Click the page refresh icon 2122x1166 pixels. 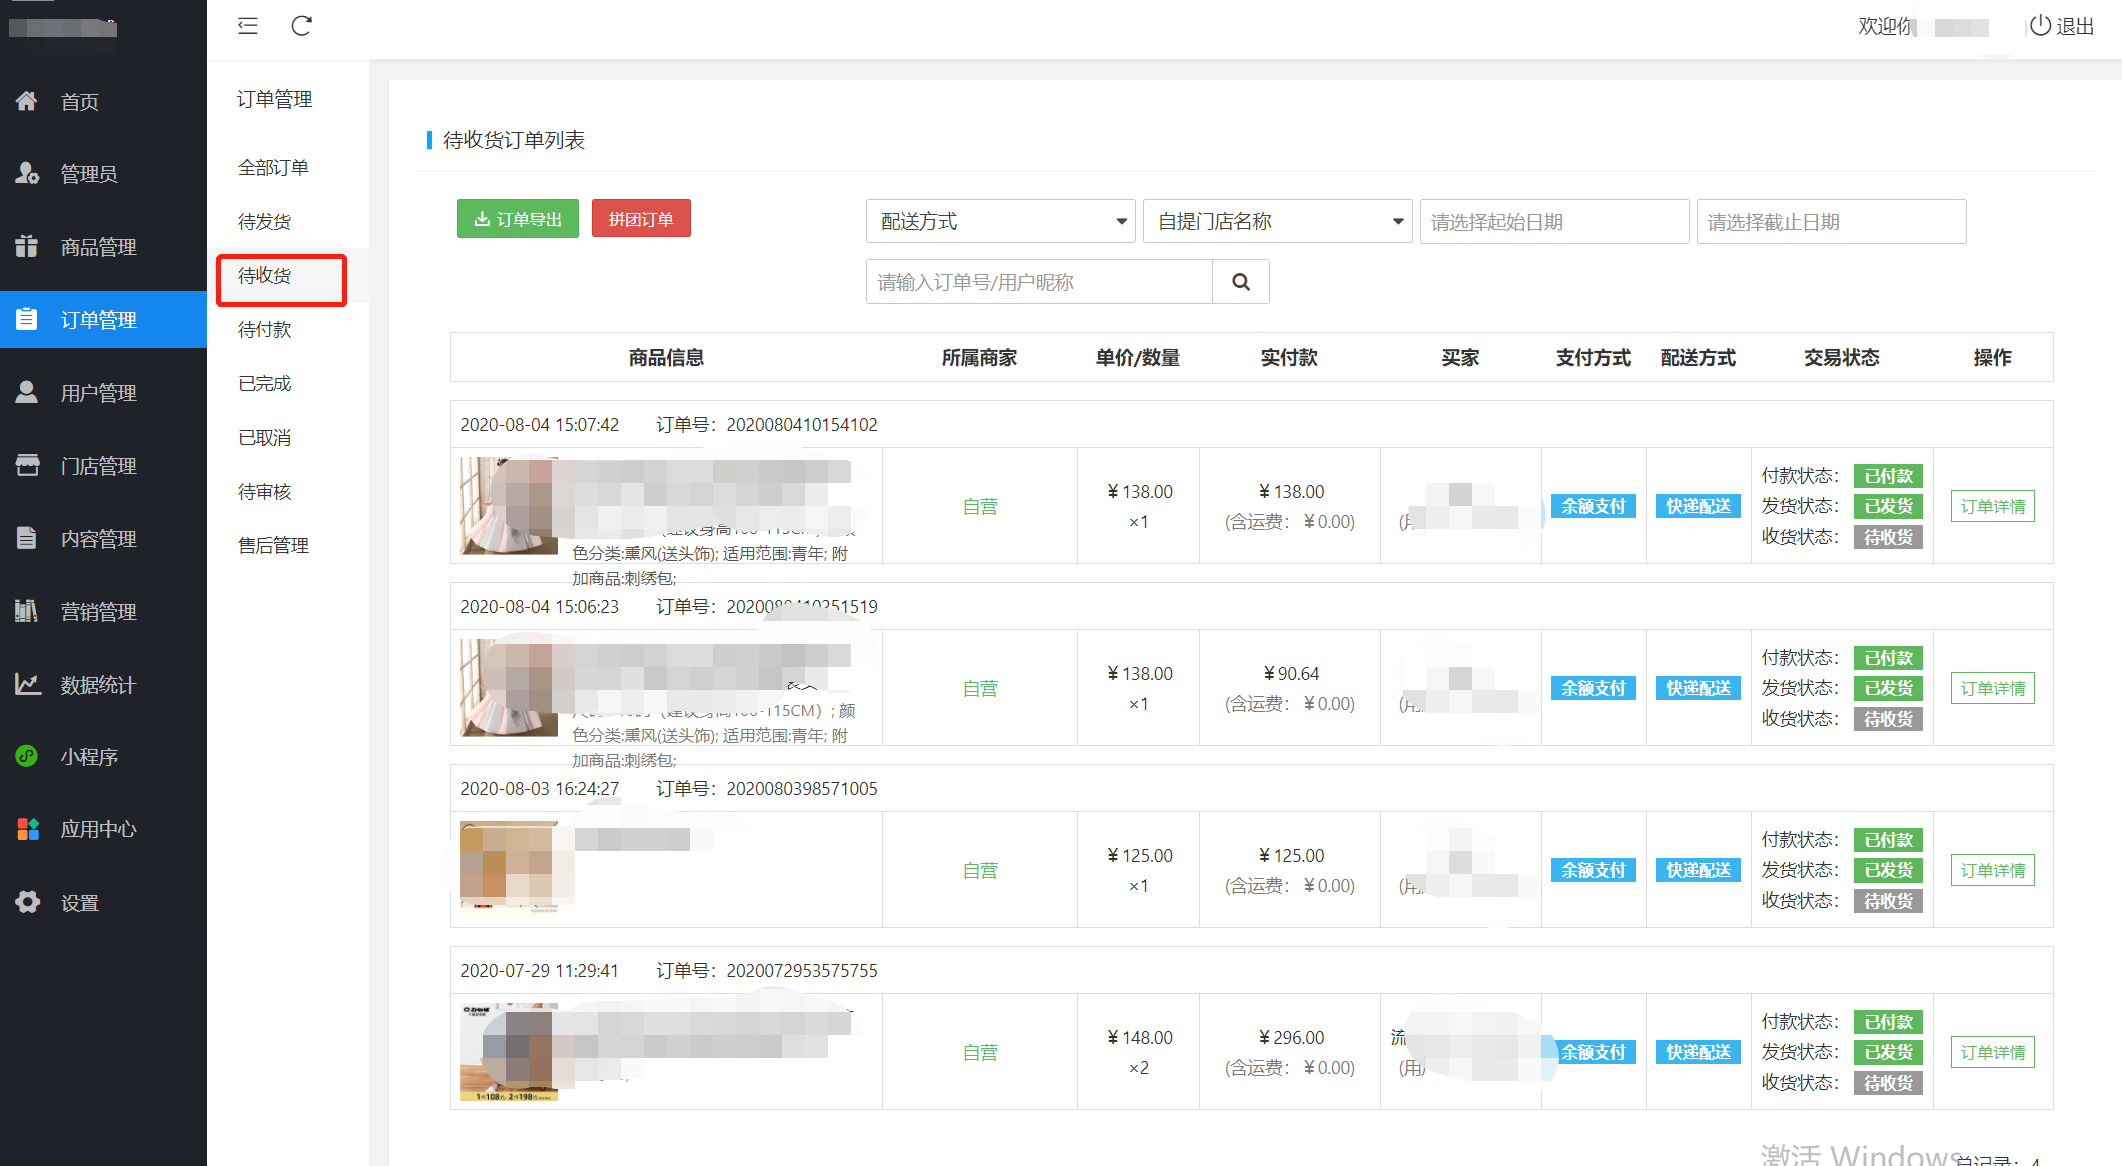pyautogui.click(x=302, y=26)
